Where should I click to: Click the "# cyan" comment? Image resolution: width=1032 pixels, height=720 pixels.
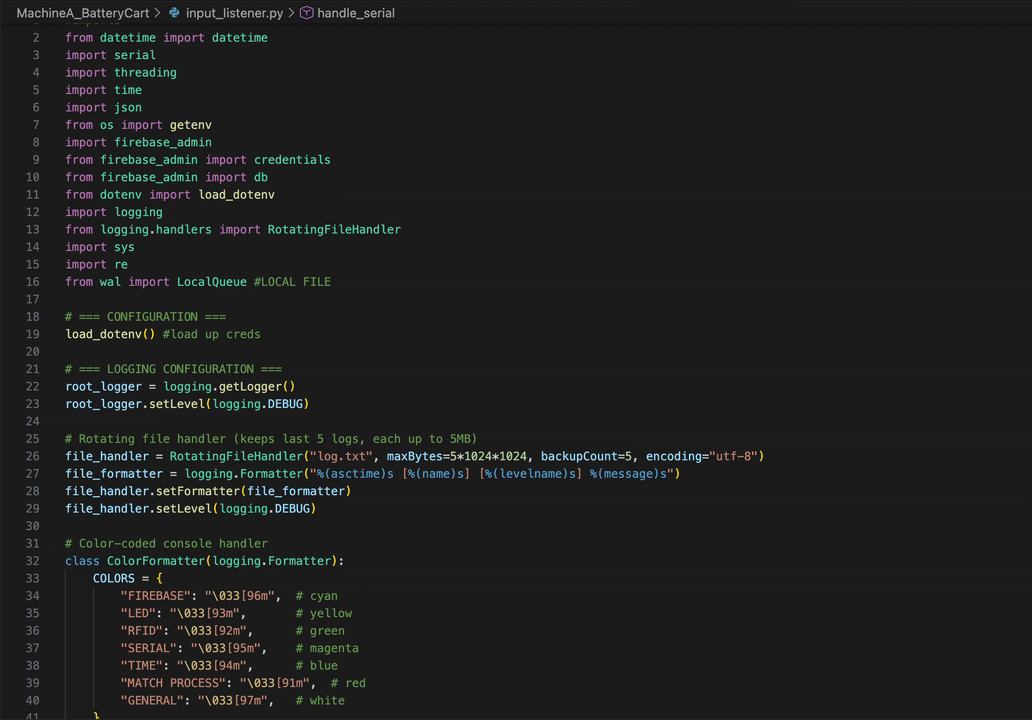317,596
